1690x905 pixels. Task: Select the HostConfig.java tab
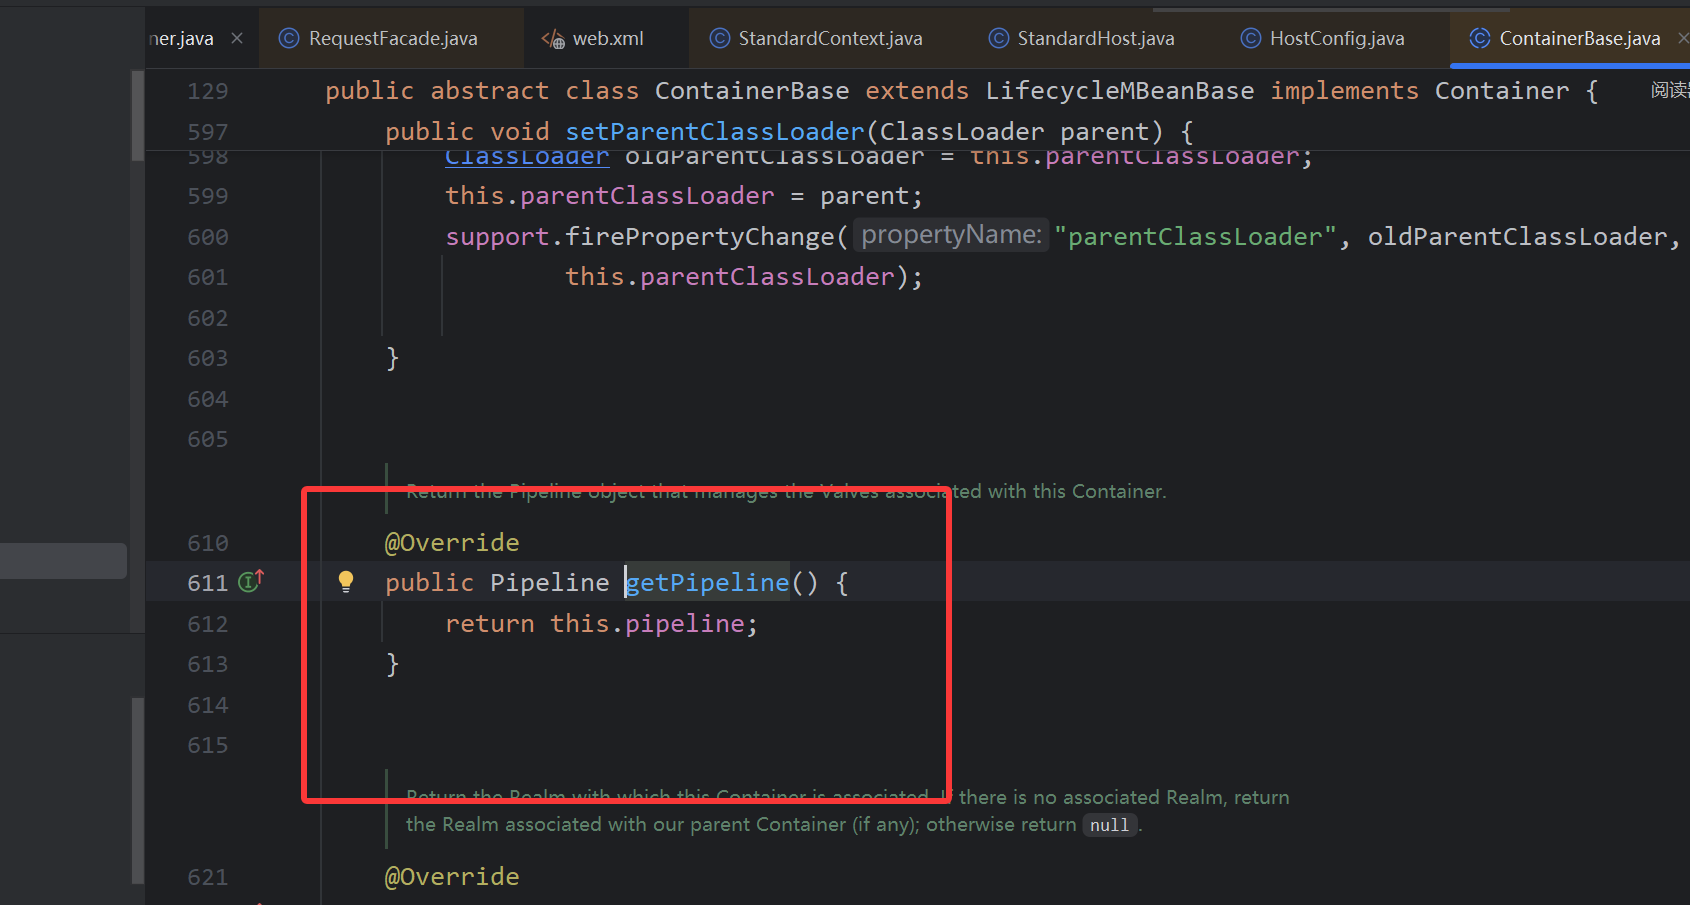click(1336, 38)
